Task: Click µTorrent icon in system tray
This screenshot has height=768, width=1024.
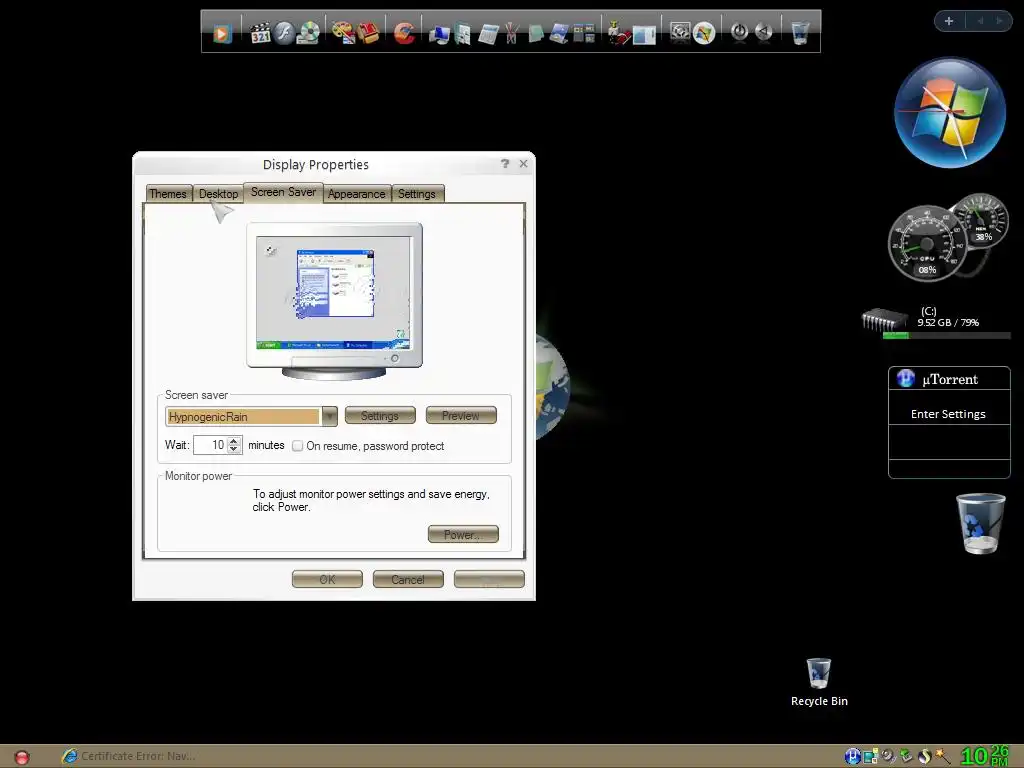Action: tap(852, 756)
